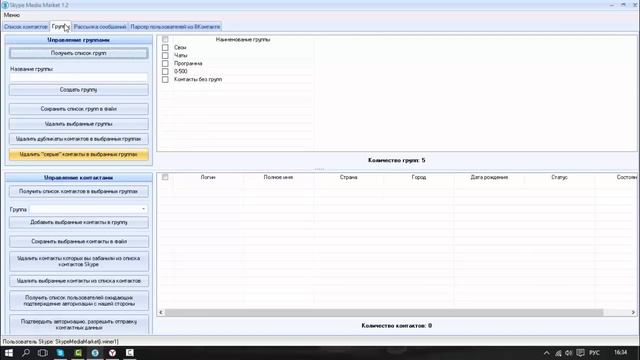Open the white C app taskbar icon

[130, 353]
